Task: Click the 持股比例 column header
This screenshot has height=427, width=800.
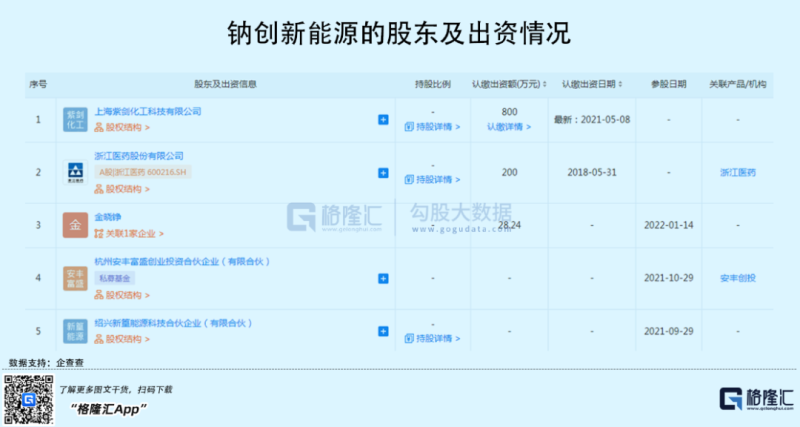Action: pos(433,84)
